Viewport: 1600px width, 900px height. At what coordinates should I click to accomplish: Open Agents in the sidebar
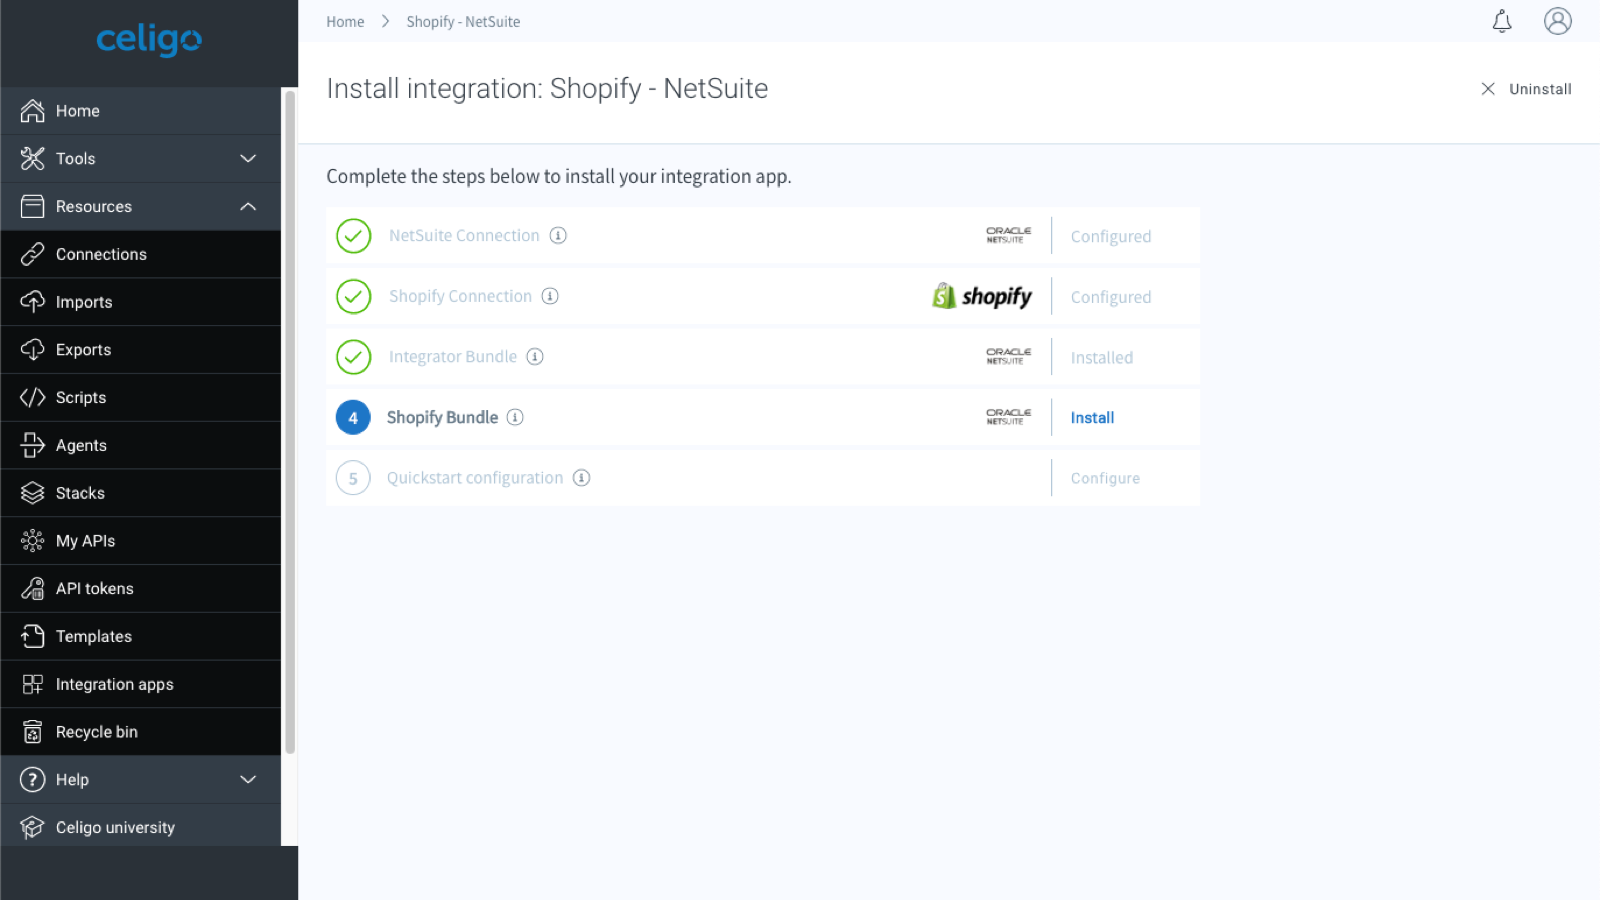141,445
